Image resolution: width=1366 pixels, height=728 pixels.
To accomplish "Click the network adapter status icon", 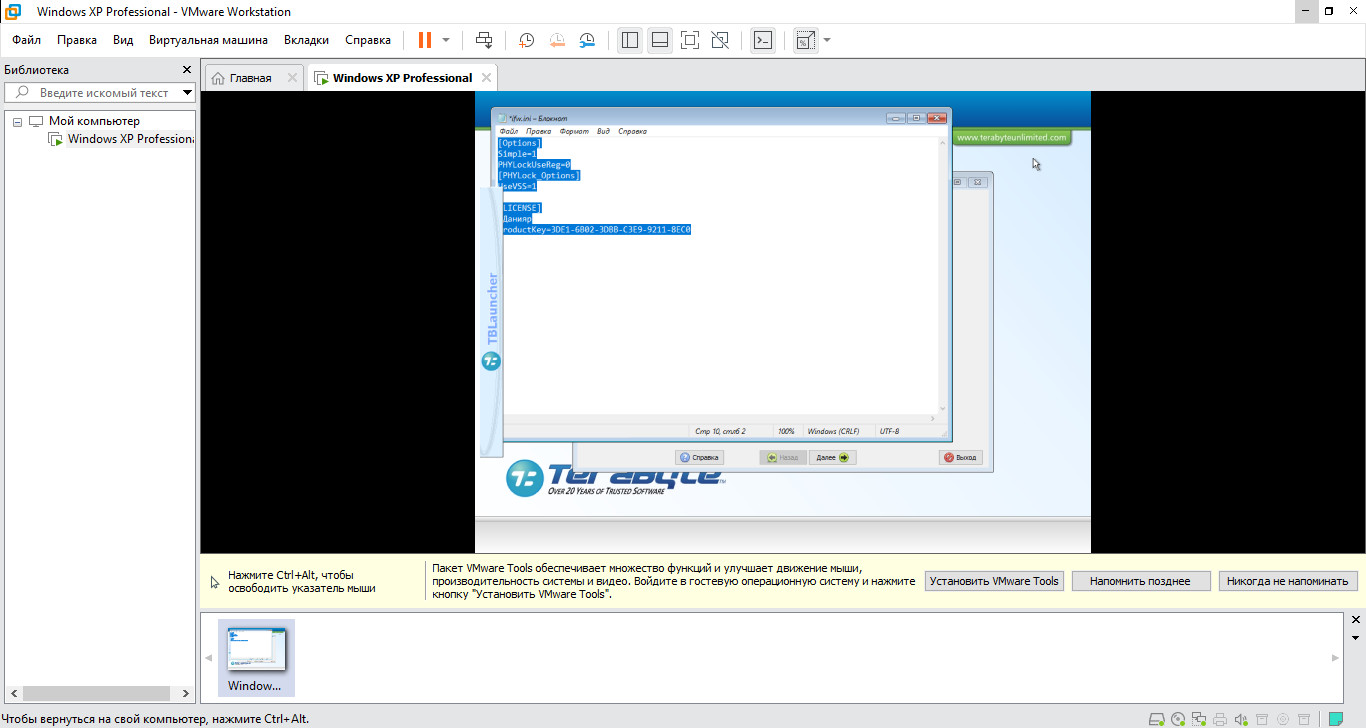I will coord(1199,718).
